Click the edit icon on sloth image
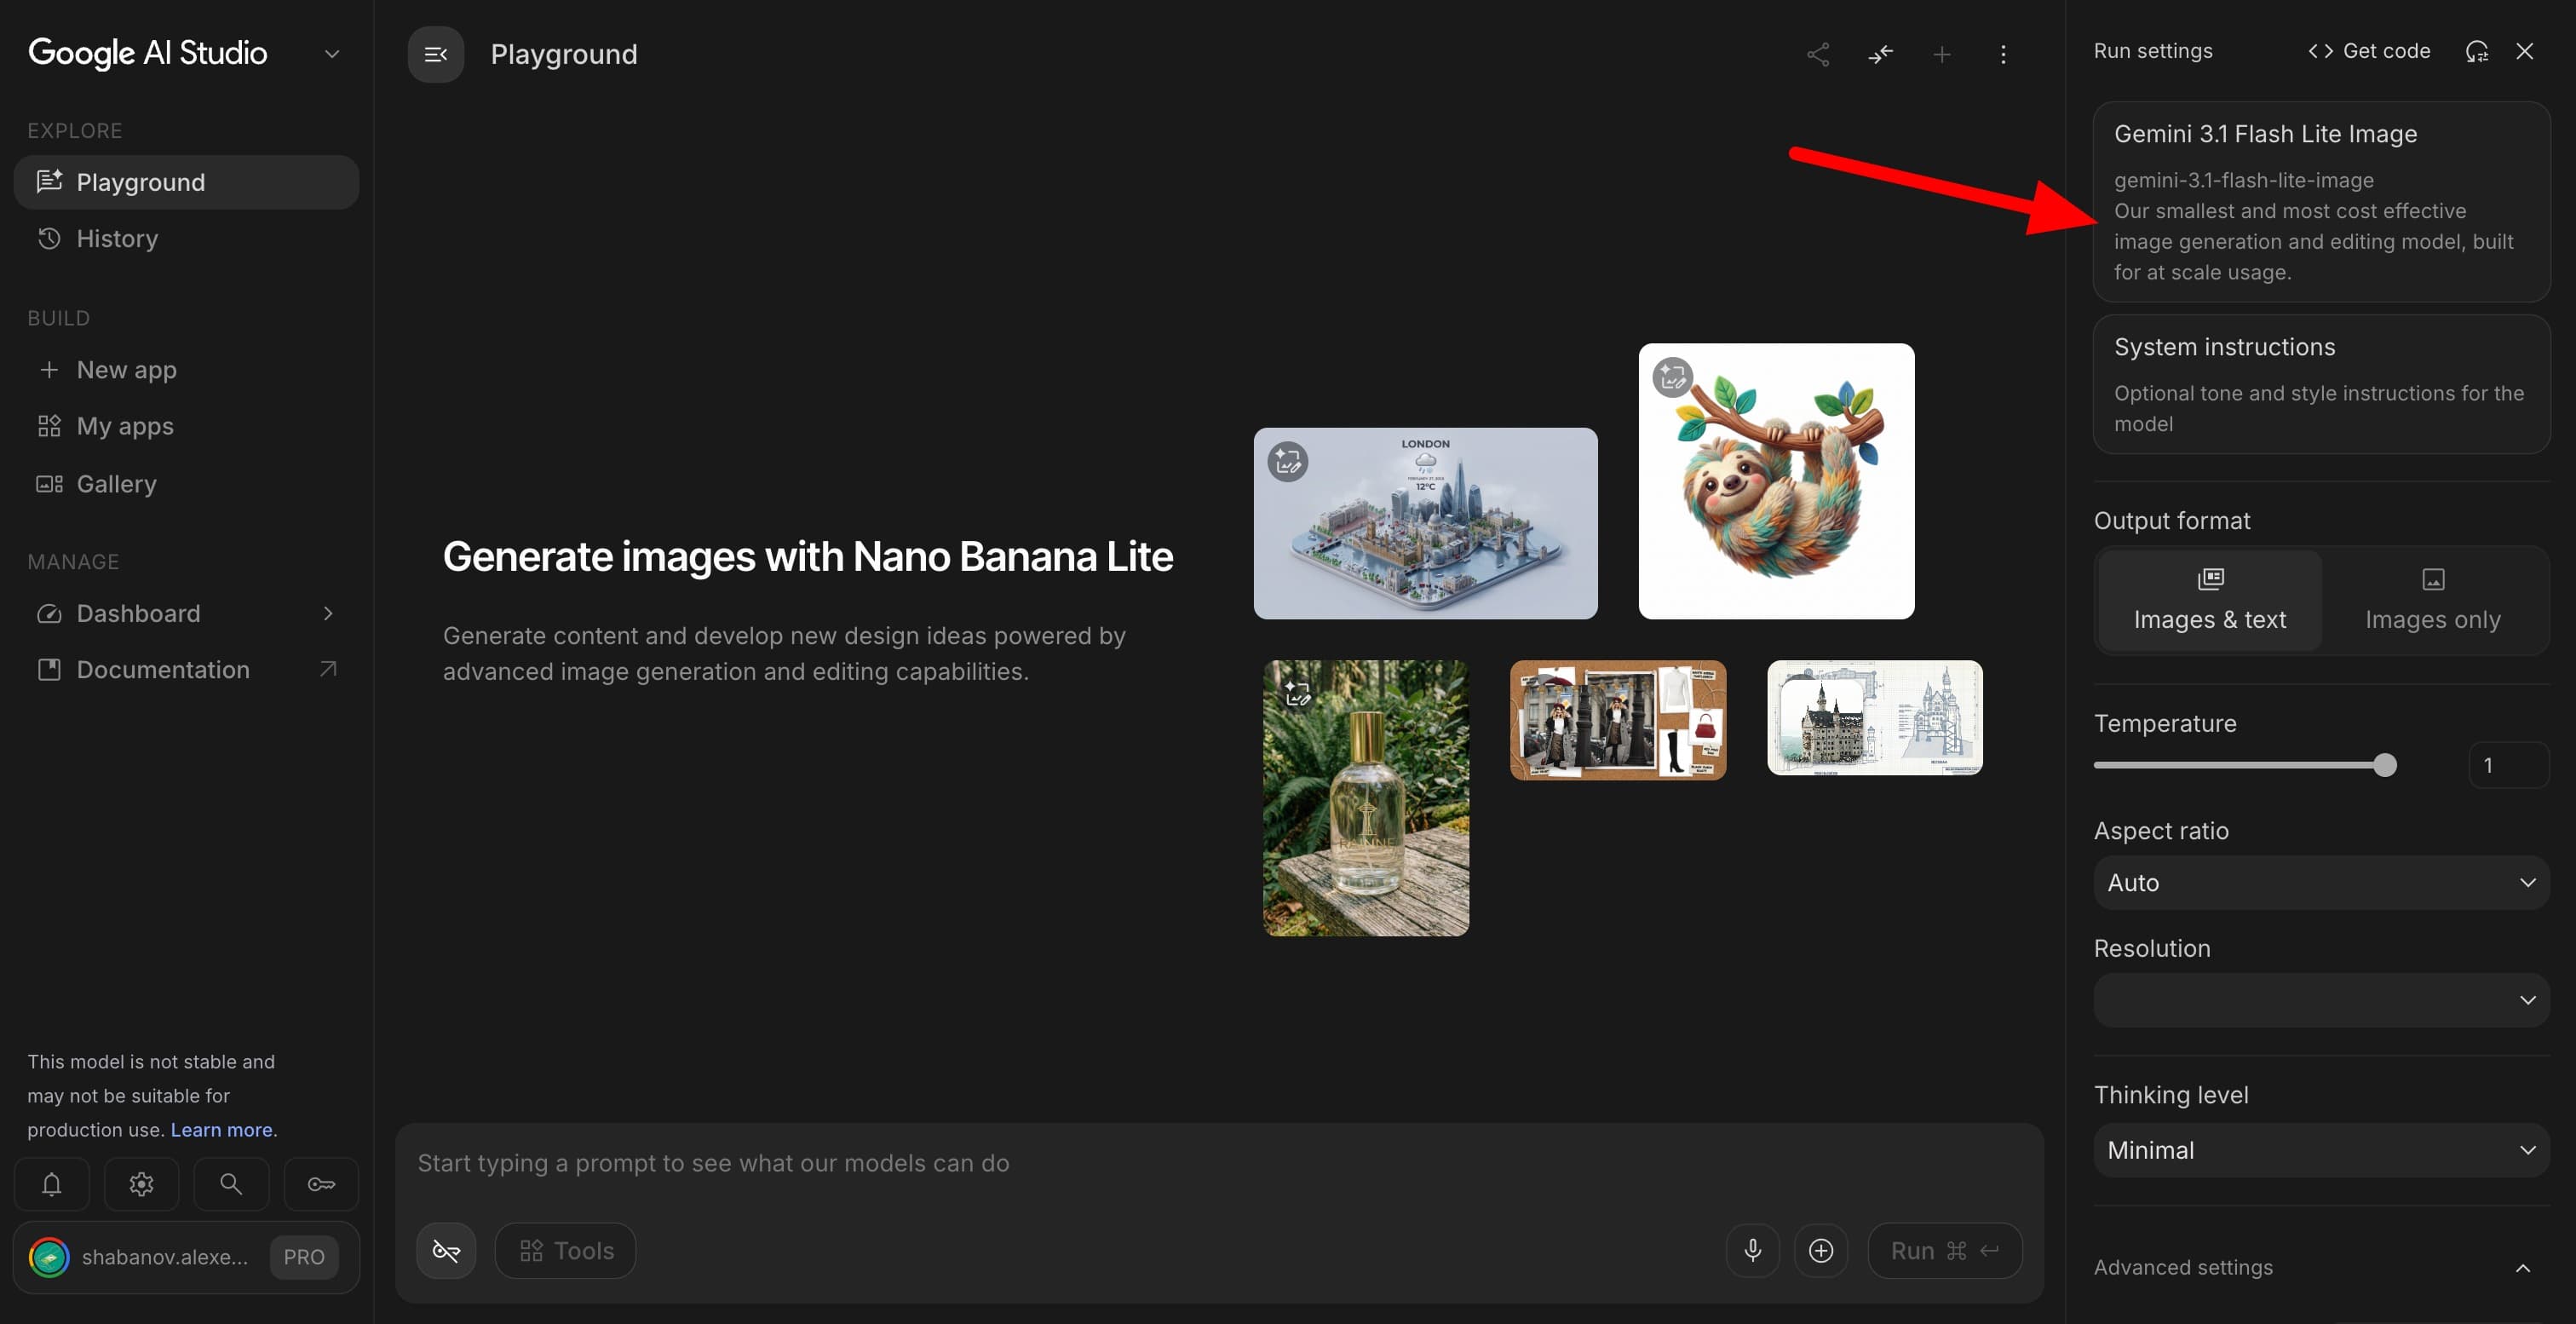The width and height of the screenshot is (2576, 1324). [1672, 377]
